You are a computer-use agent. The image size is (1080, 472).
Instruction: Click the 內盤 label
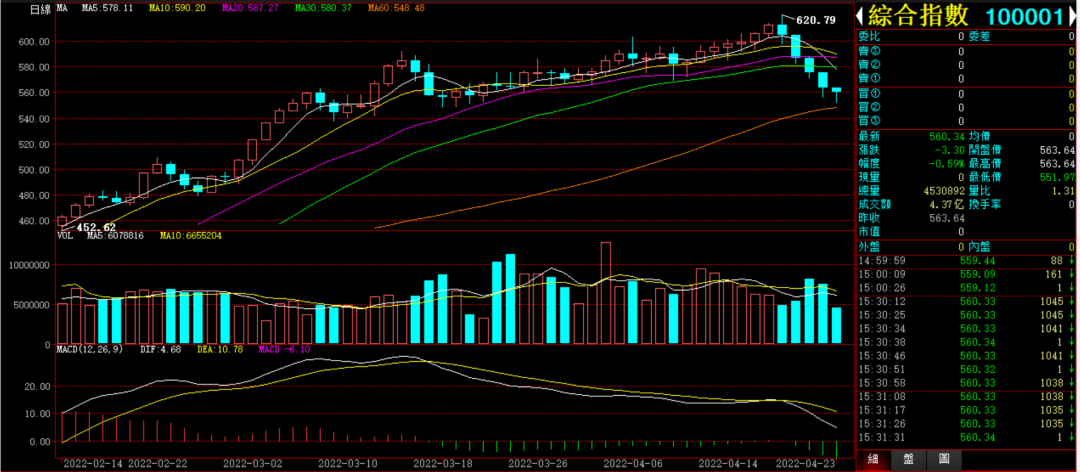pyautogui.click(x=979, y=246)
